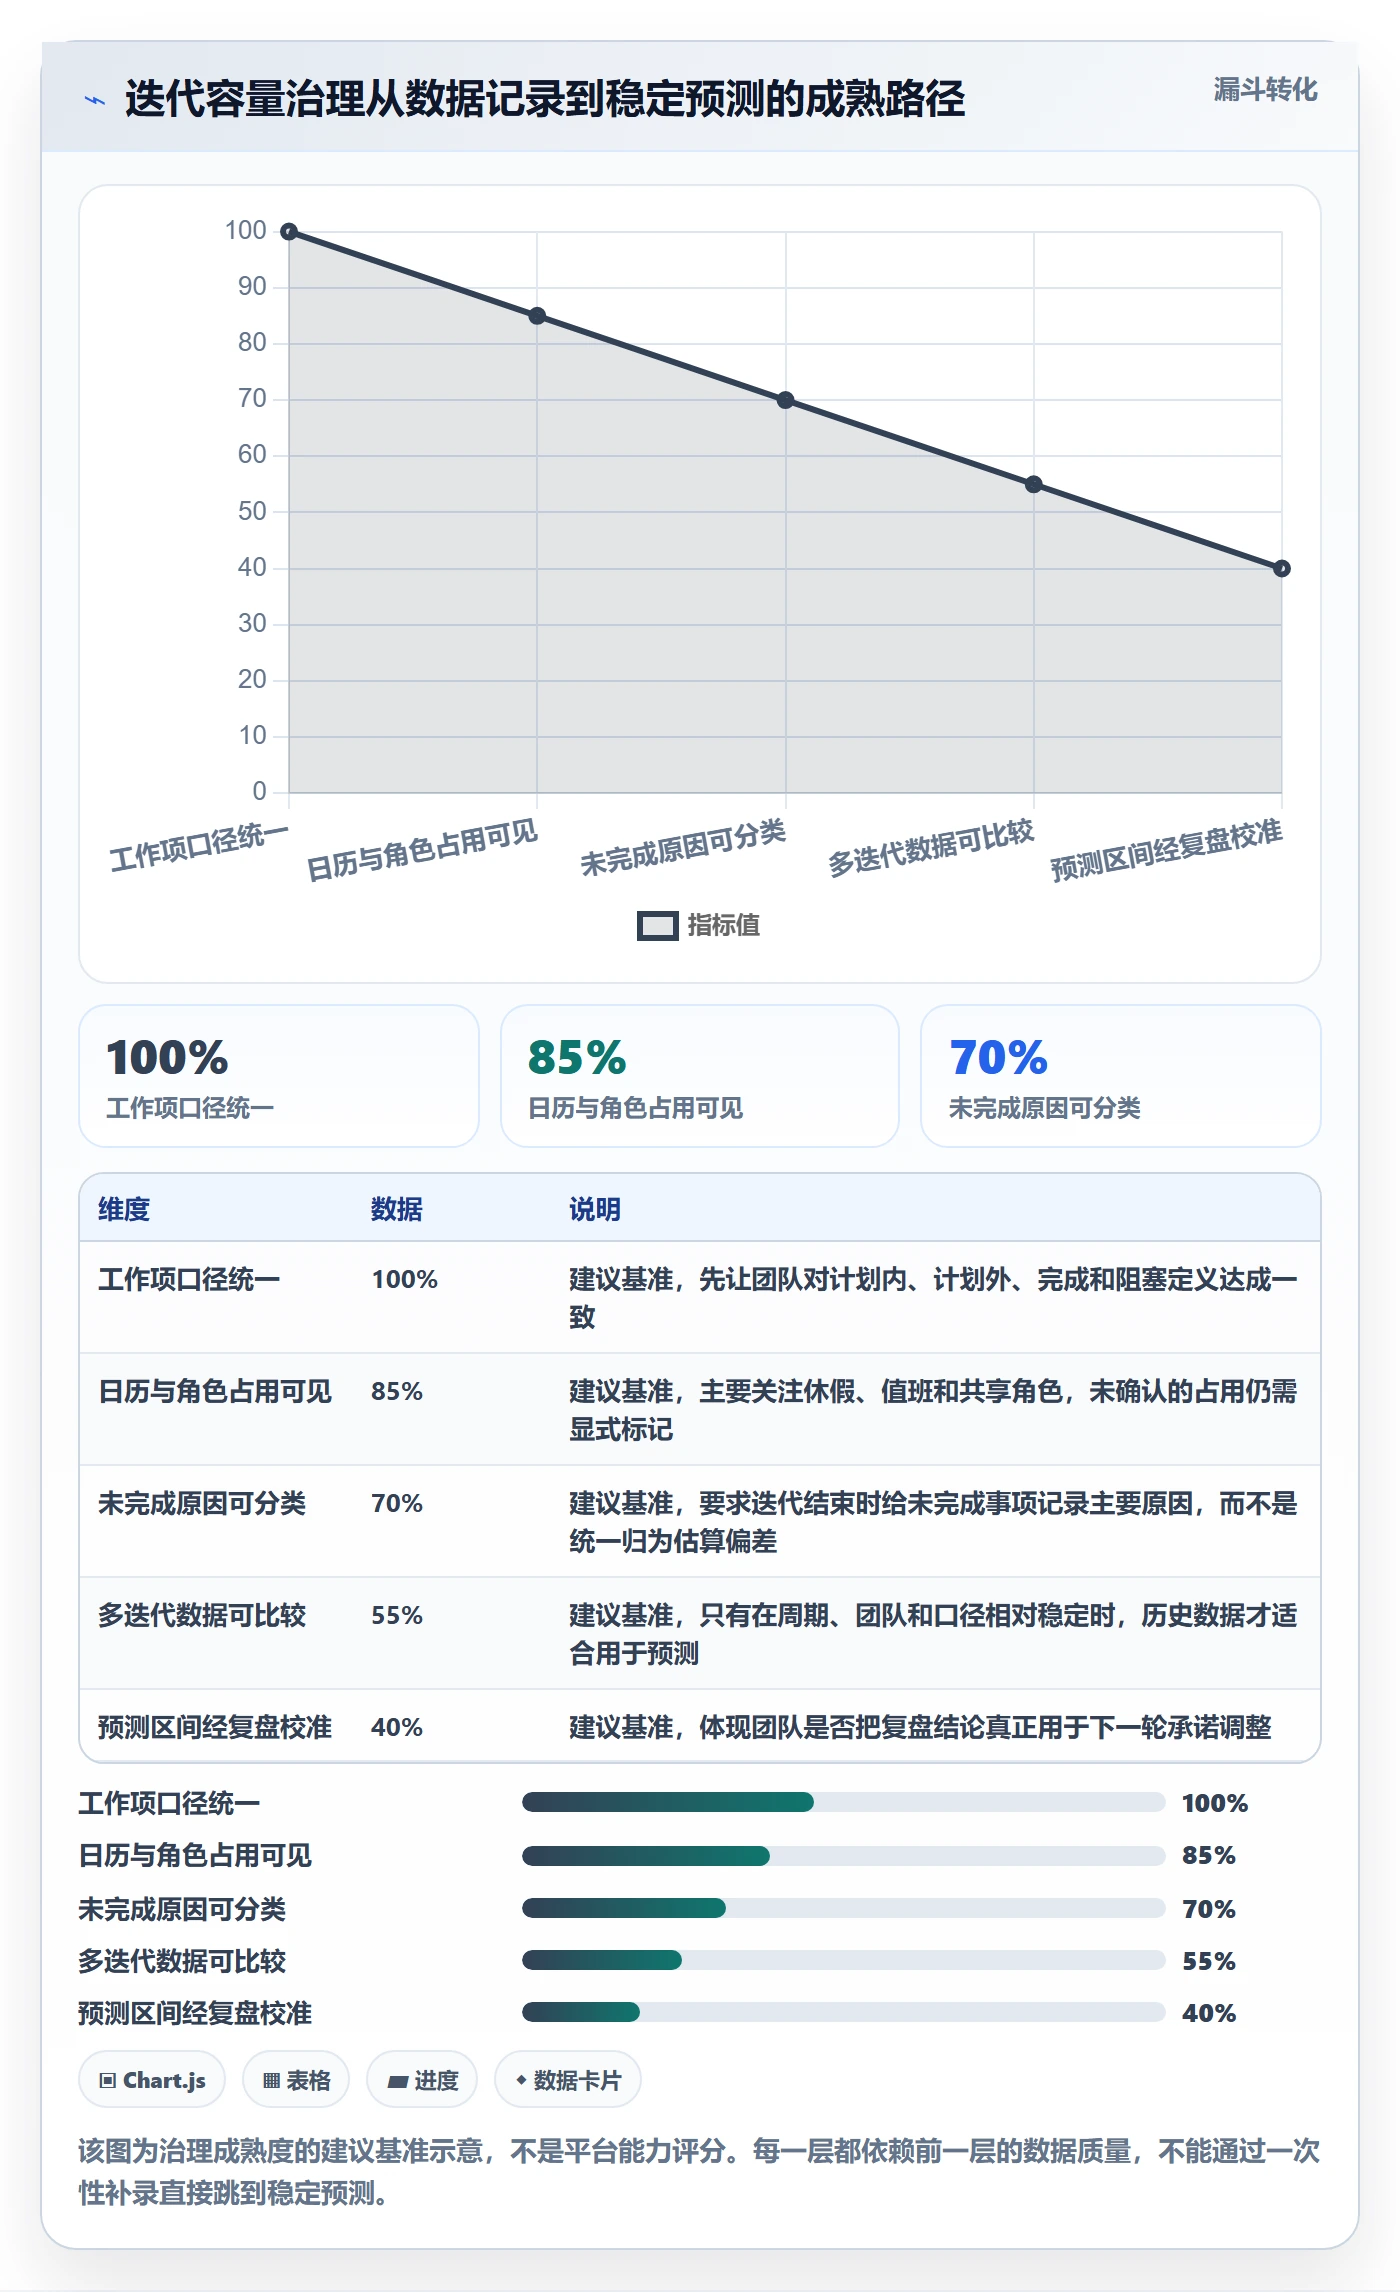
Task: Click the 55% value in the table
Action: 397,1615
